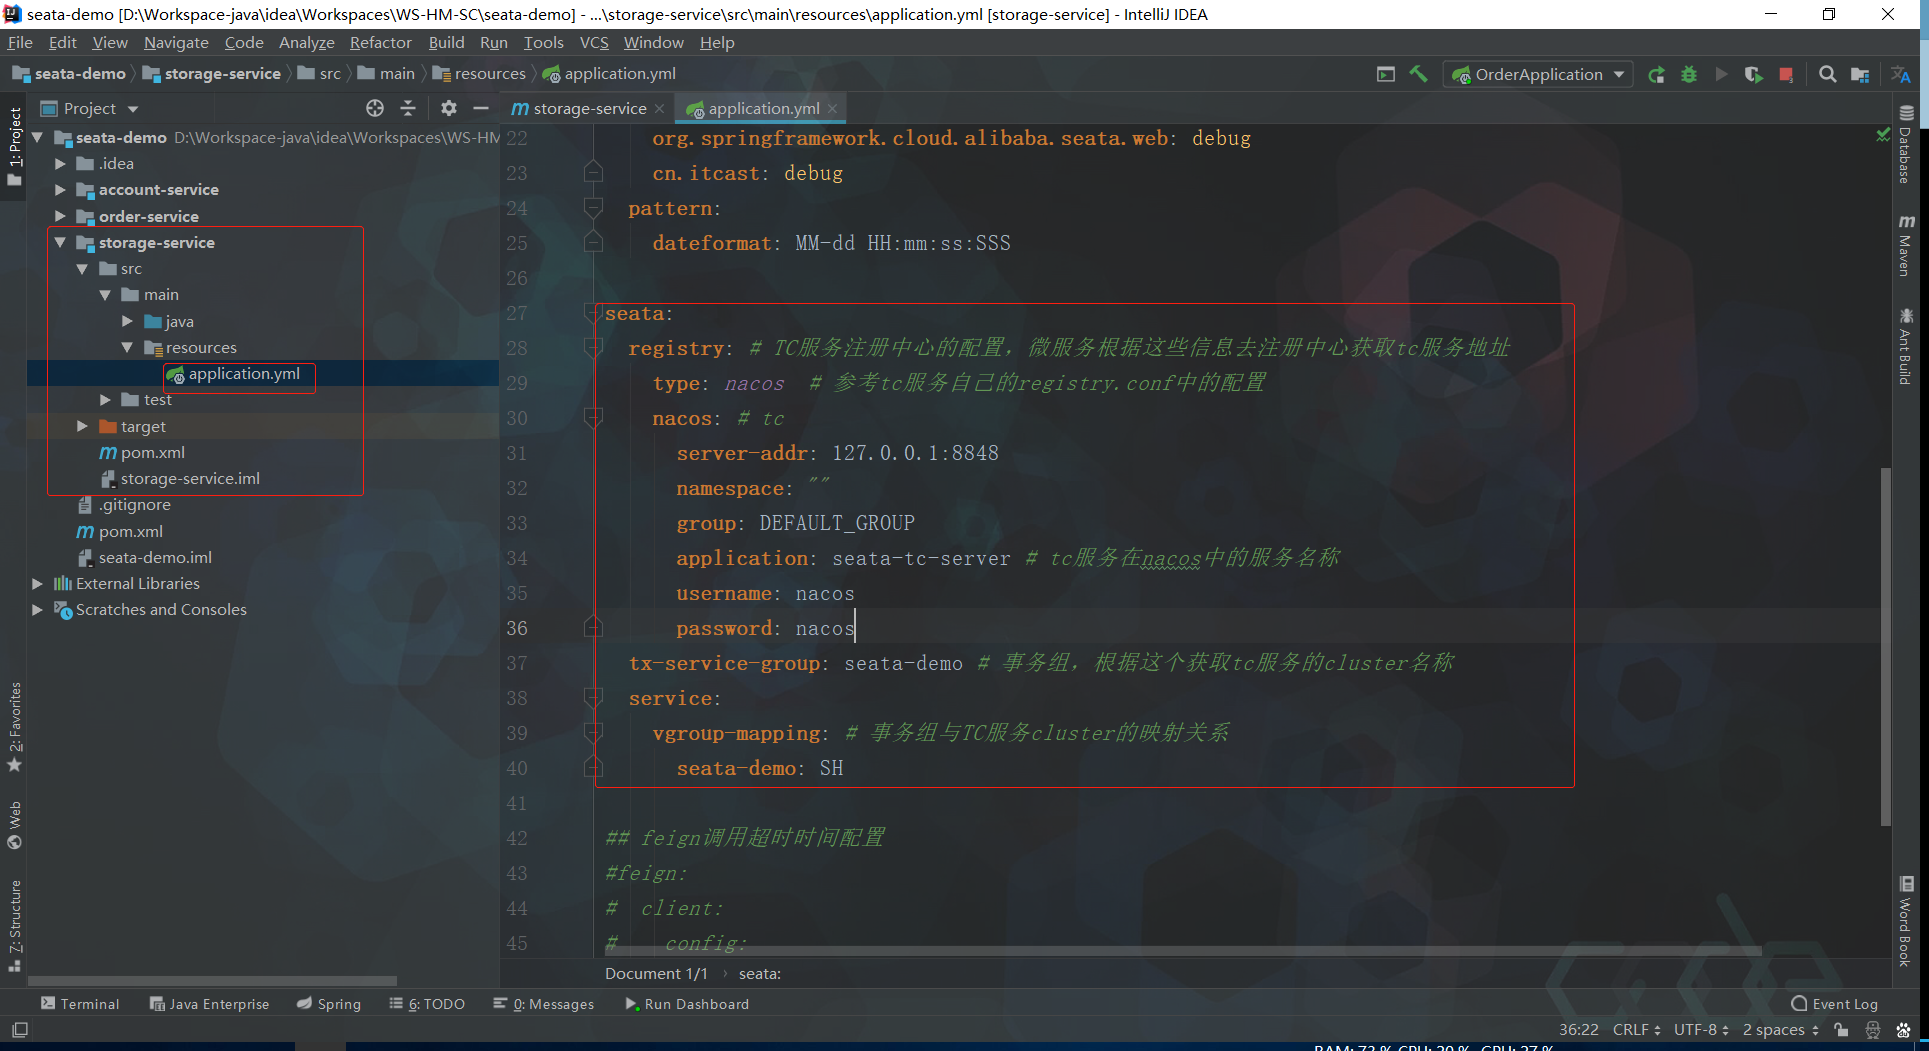This screenshot has height=1051, width=1929.
Task: Rerun OrderApplication with the green rerun icon
Action: (x=1657, y=74)
